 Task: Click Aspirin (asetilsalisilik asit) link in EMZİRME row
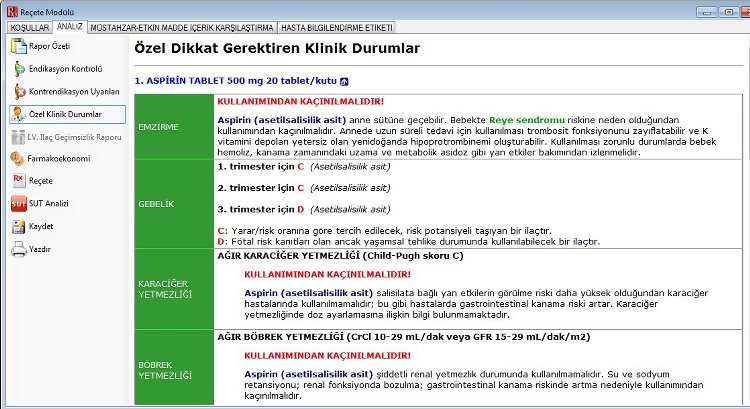point(281,120)
